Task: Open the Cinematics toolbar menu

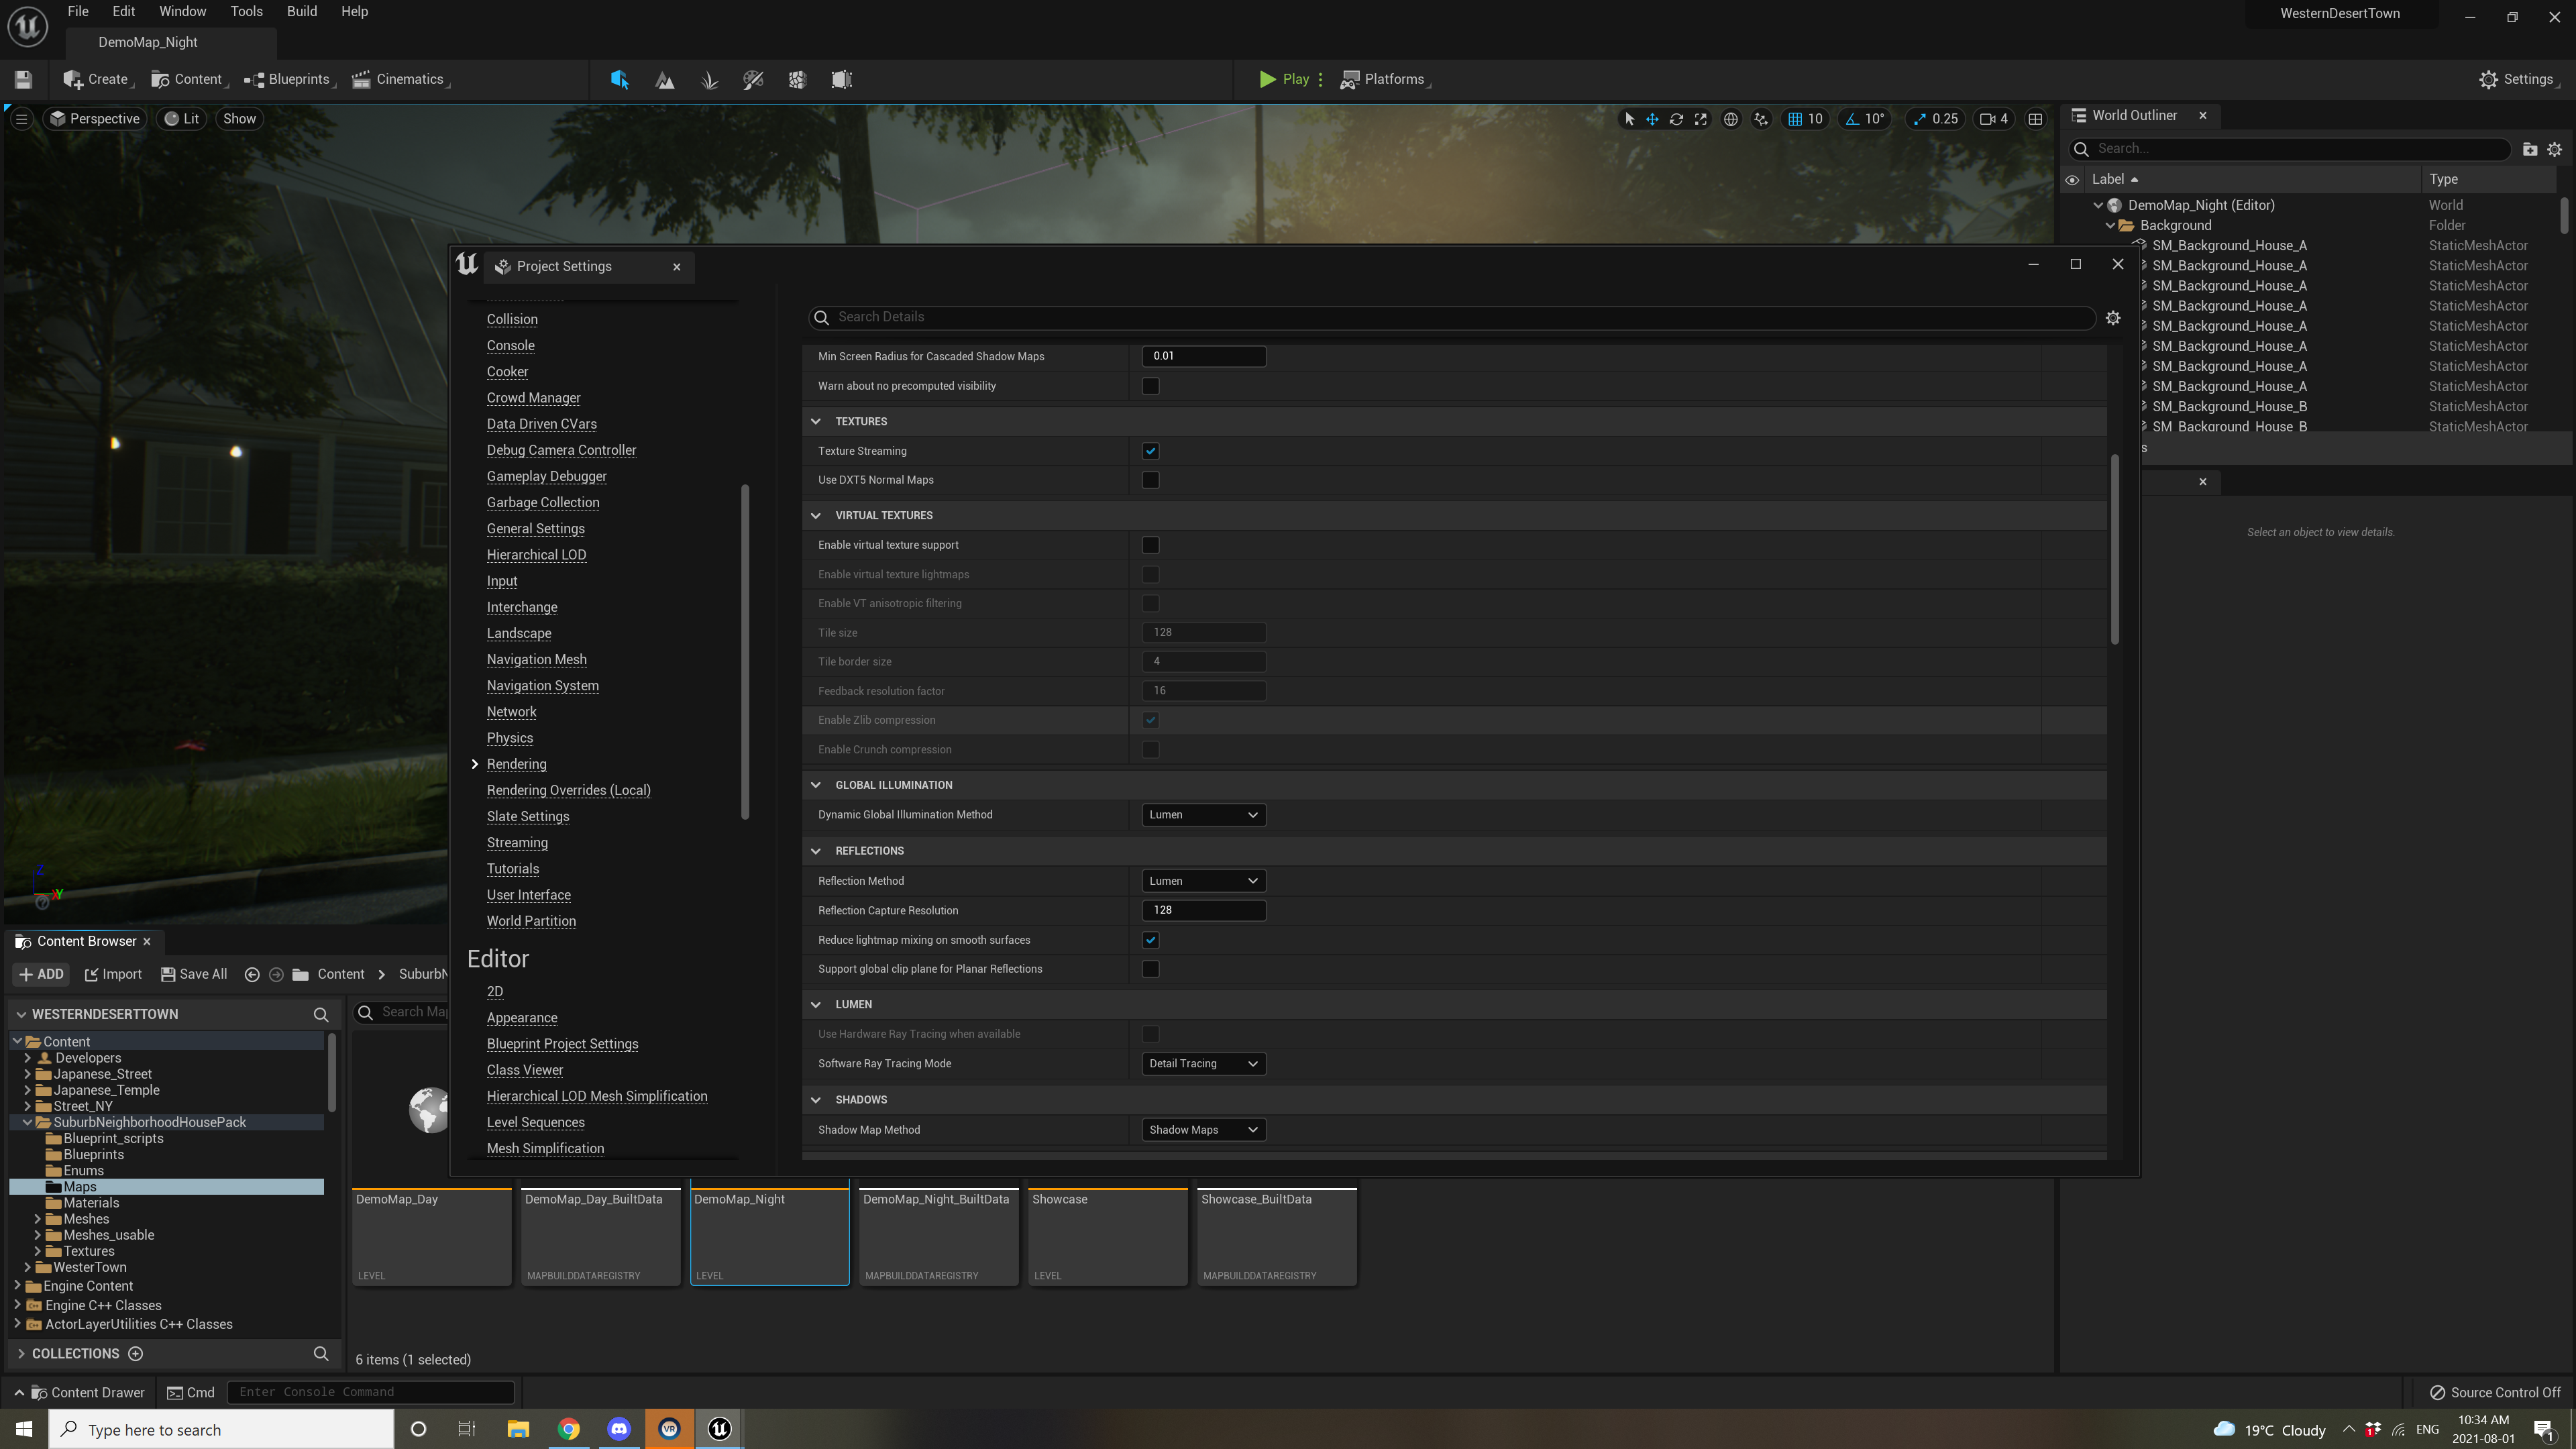Action: [x=400, y=79]
